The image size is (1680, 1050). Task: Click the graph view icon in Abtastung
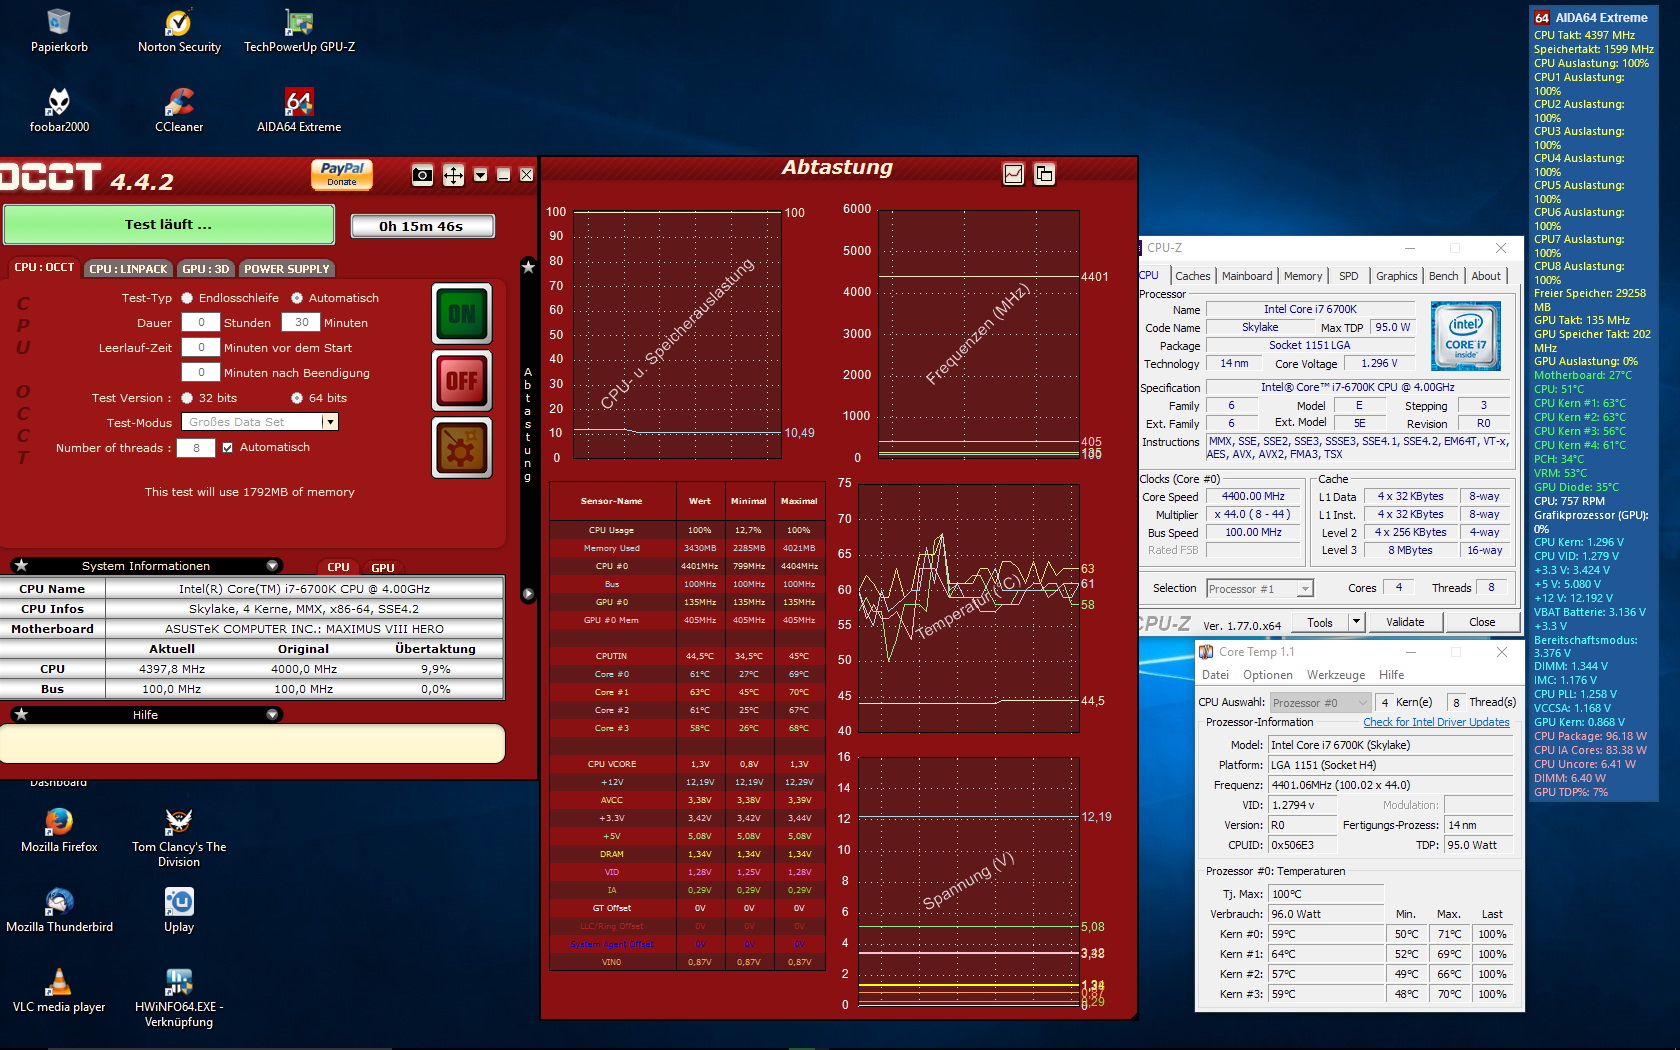pyautogui.click(x=1014, y=174)
